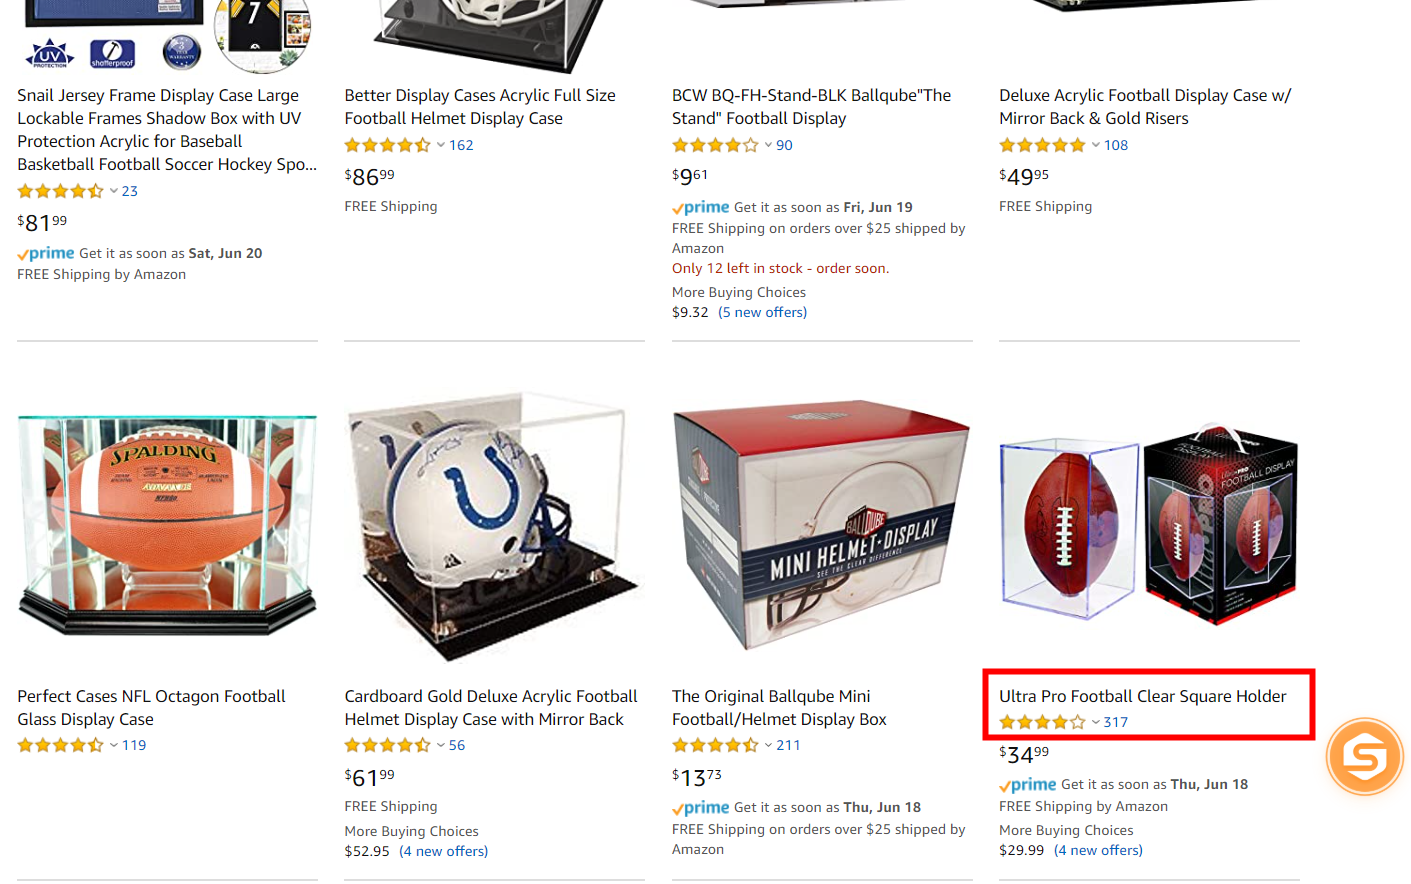
Task: Click star rating of Deluxe Acrylic Football Case
Action: click(x=1041, y=145)
